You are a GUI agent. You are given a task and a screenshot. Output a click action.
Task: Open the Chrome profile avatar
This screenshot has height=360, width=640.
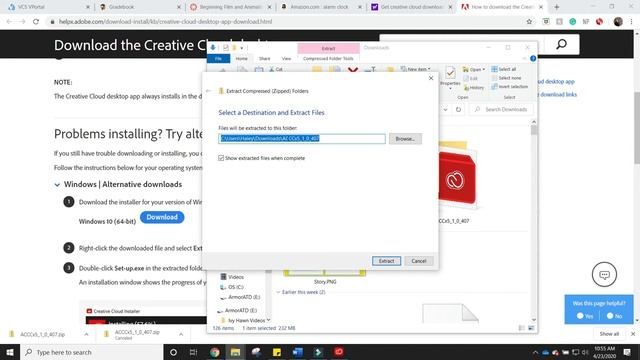coord(618,22)
